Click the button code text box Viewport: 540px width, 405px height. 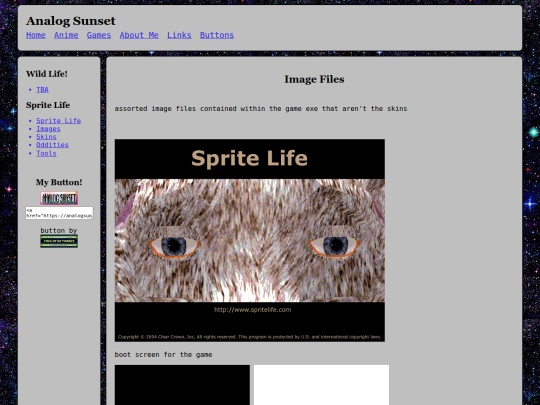pos(59,213)
